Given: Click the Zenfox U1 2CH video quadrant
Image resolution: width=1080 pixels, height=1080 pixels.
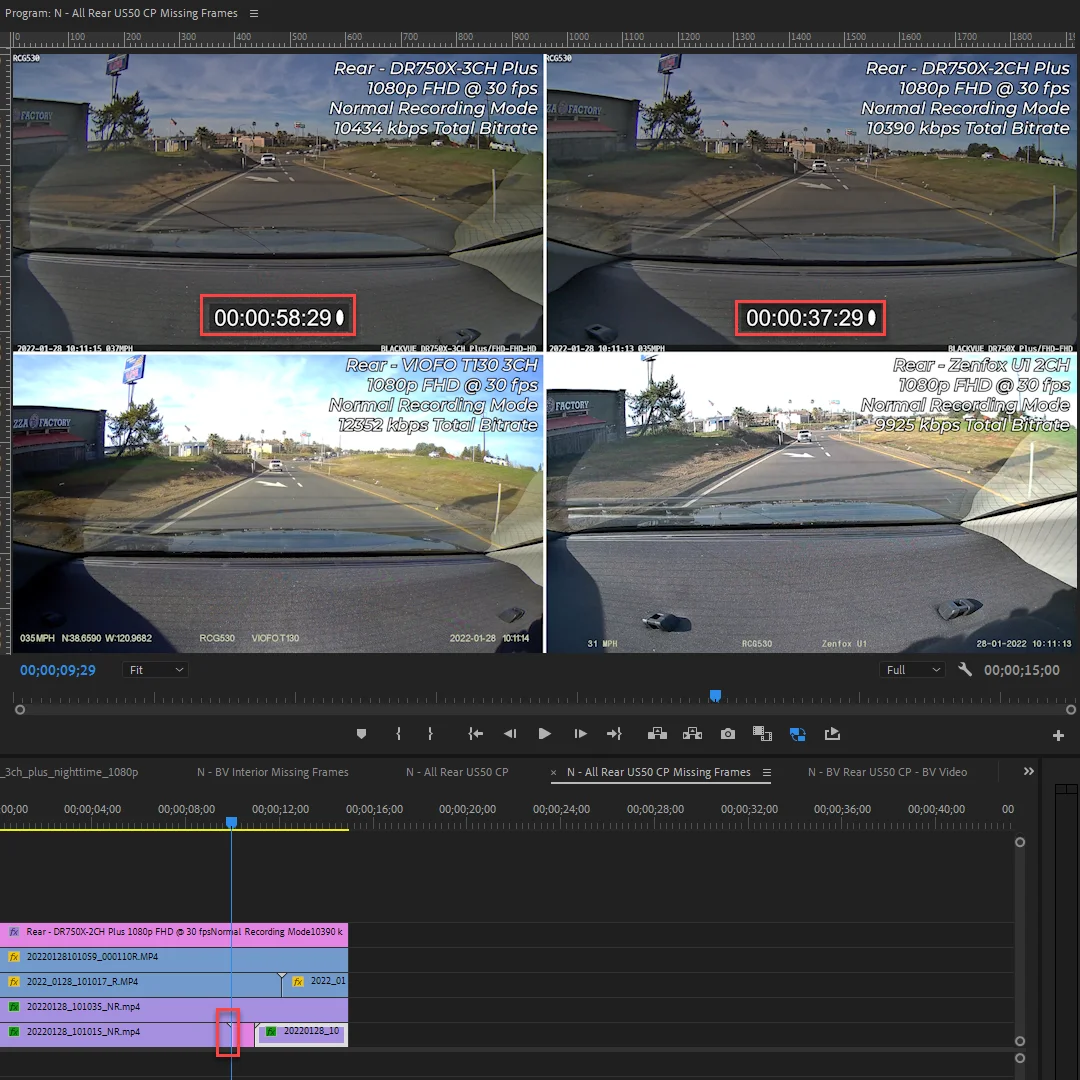Looking at the screenshot, I should 811,503.
